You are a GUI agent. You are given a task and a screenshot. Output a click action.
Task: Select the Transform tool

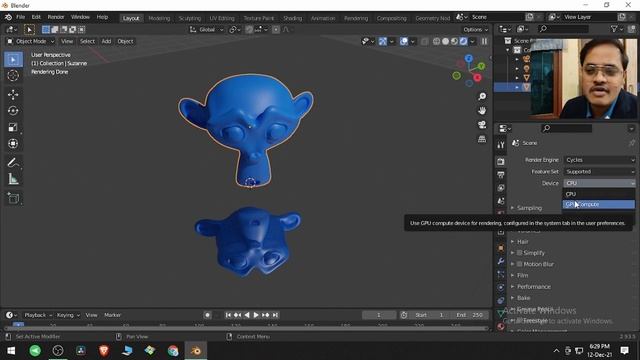(13, 144)
